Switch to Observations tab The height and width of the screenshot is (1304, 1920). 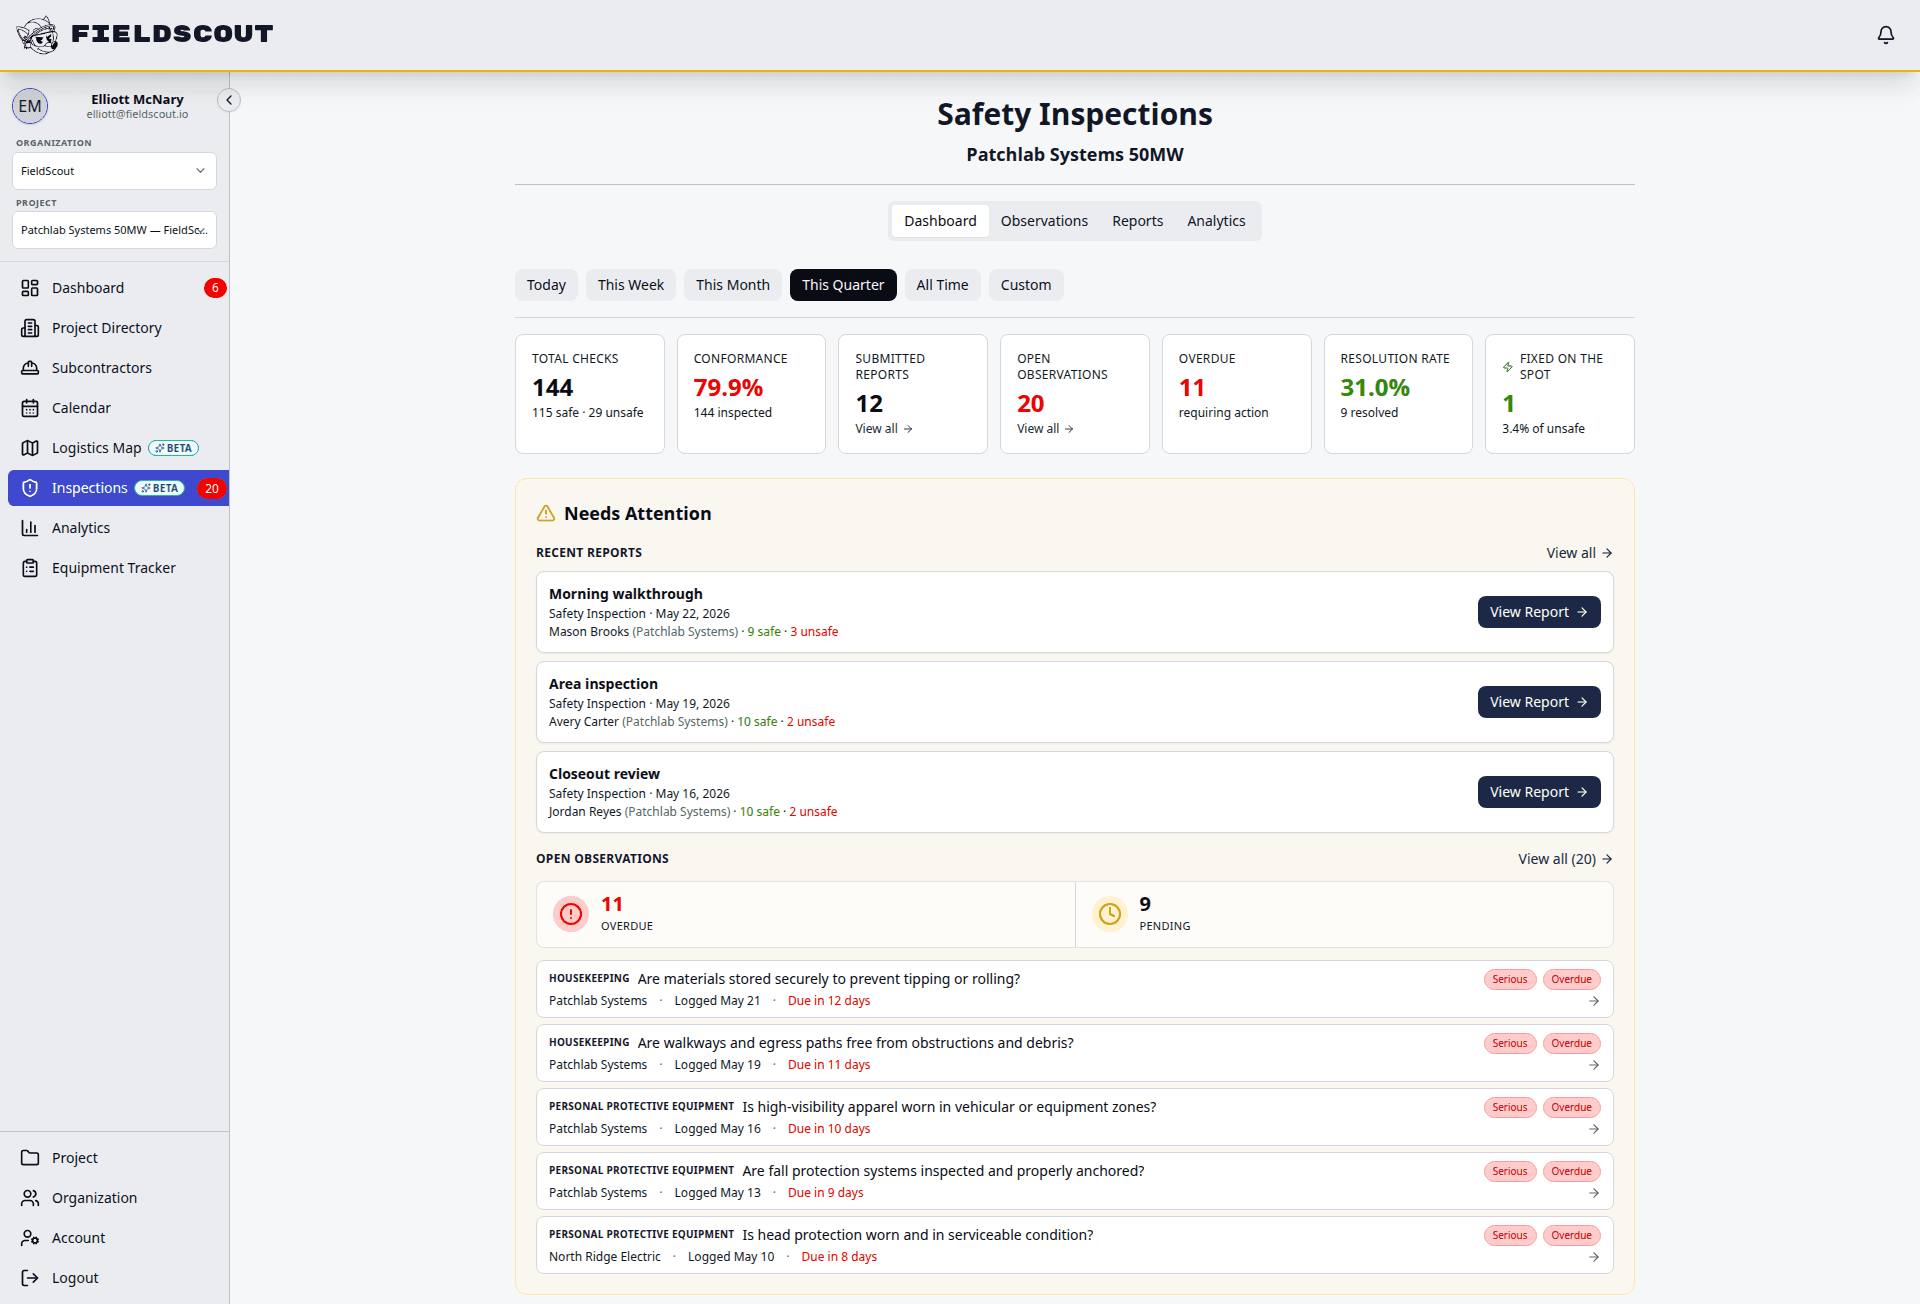pos(1044,221)
